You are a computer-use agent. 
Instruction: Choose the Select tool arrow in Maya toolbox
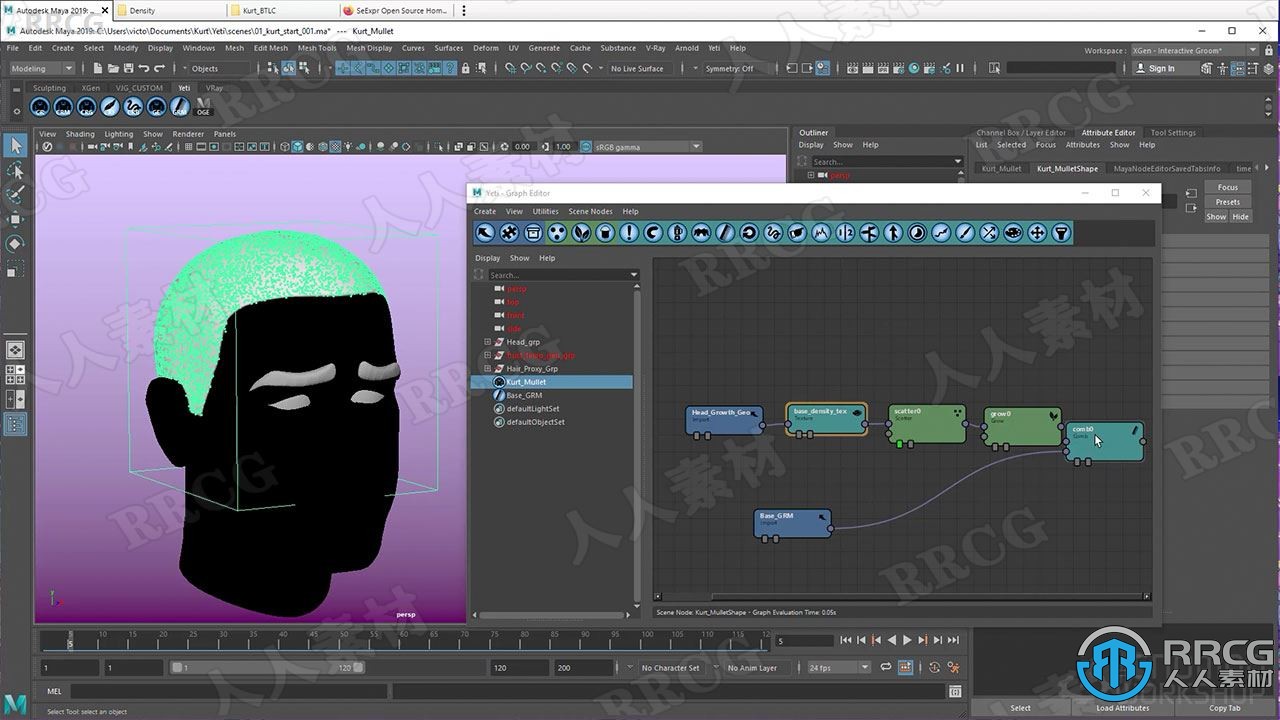[x=15, y=146]
